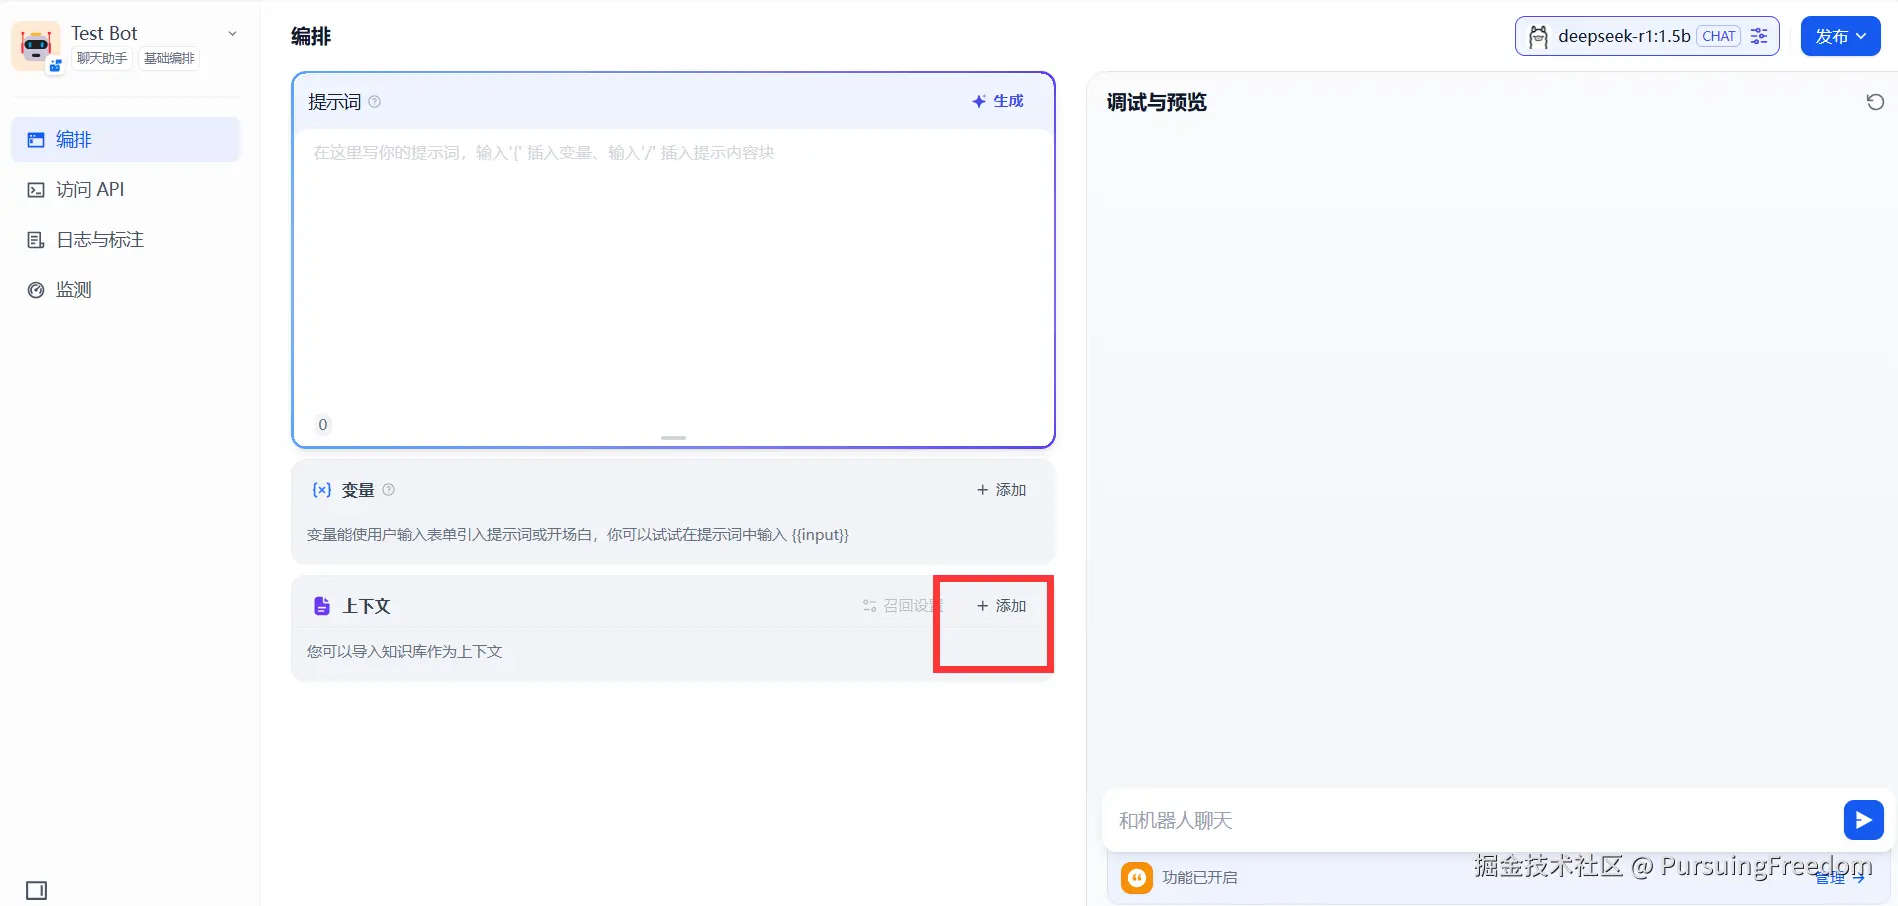The height and width of the screenshot is (906, 1898).
Task: Click the ollama model logo icon
Action: coord(1538,37)
